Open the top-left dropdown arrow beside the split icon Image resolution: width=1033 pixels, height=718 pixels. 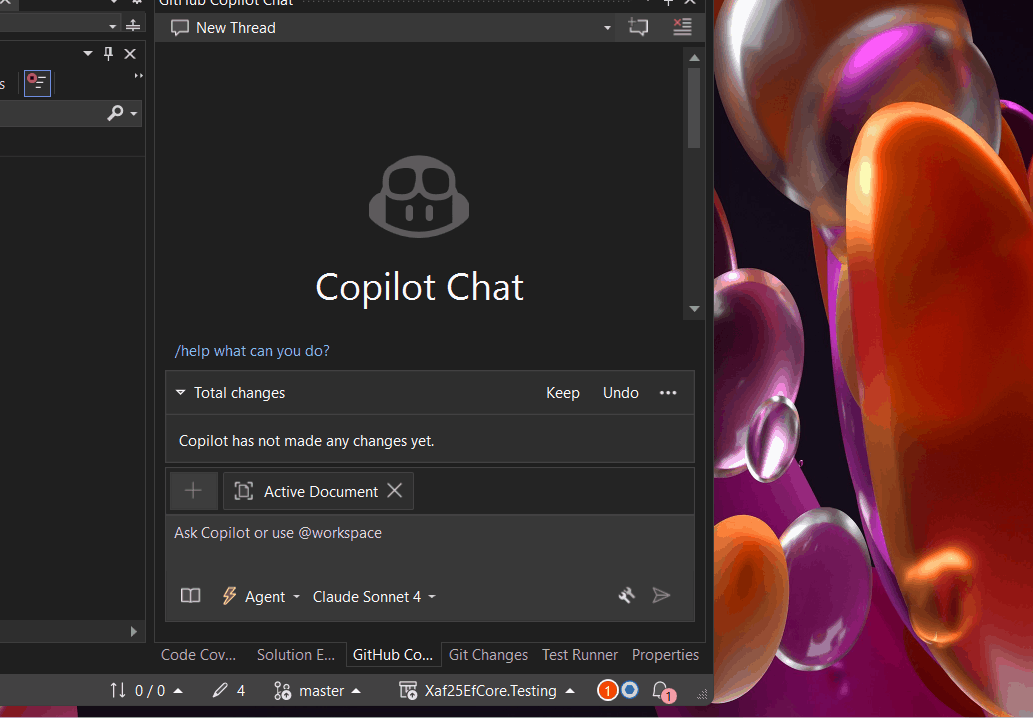pyautogui.click(x=113, y=26)
